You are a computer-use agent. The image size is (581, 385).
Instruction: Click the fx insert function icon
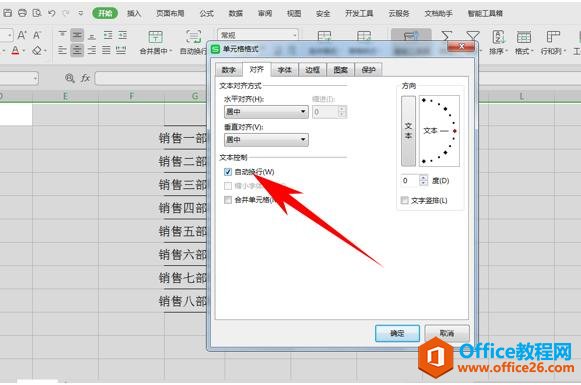pyautogui.click(x=85, y=78)
